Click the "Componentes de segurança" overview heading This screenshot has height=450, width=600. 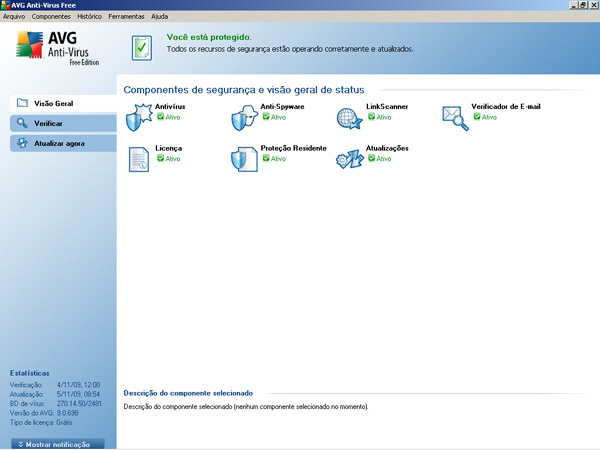click(244, 90)
